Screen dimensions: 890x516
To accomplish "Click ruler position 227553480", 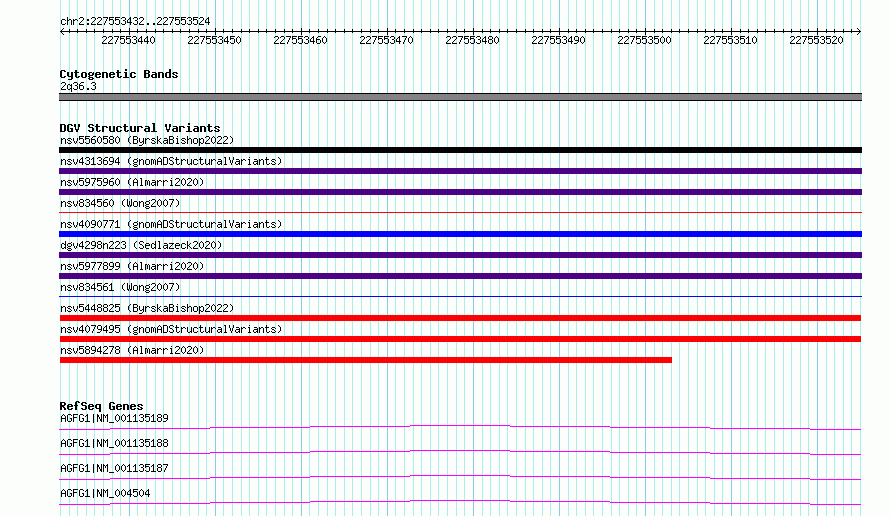I will coord(472,40).
